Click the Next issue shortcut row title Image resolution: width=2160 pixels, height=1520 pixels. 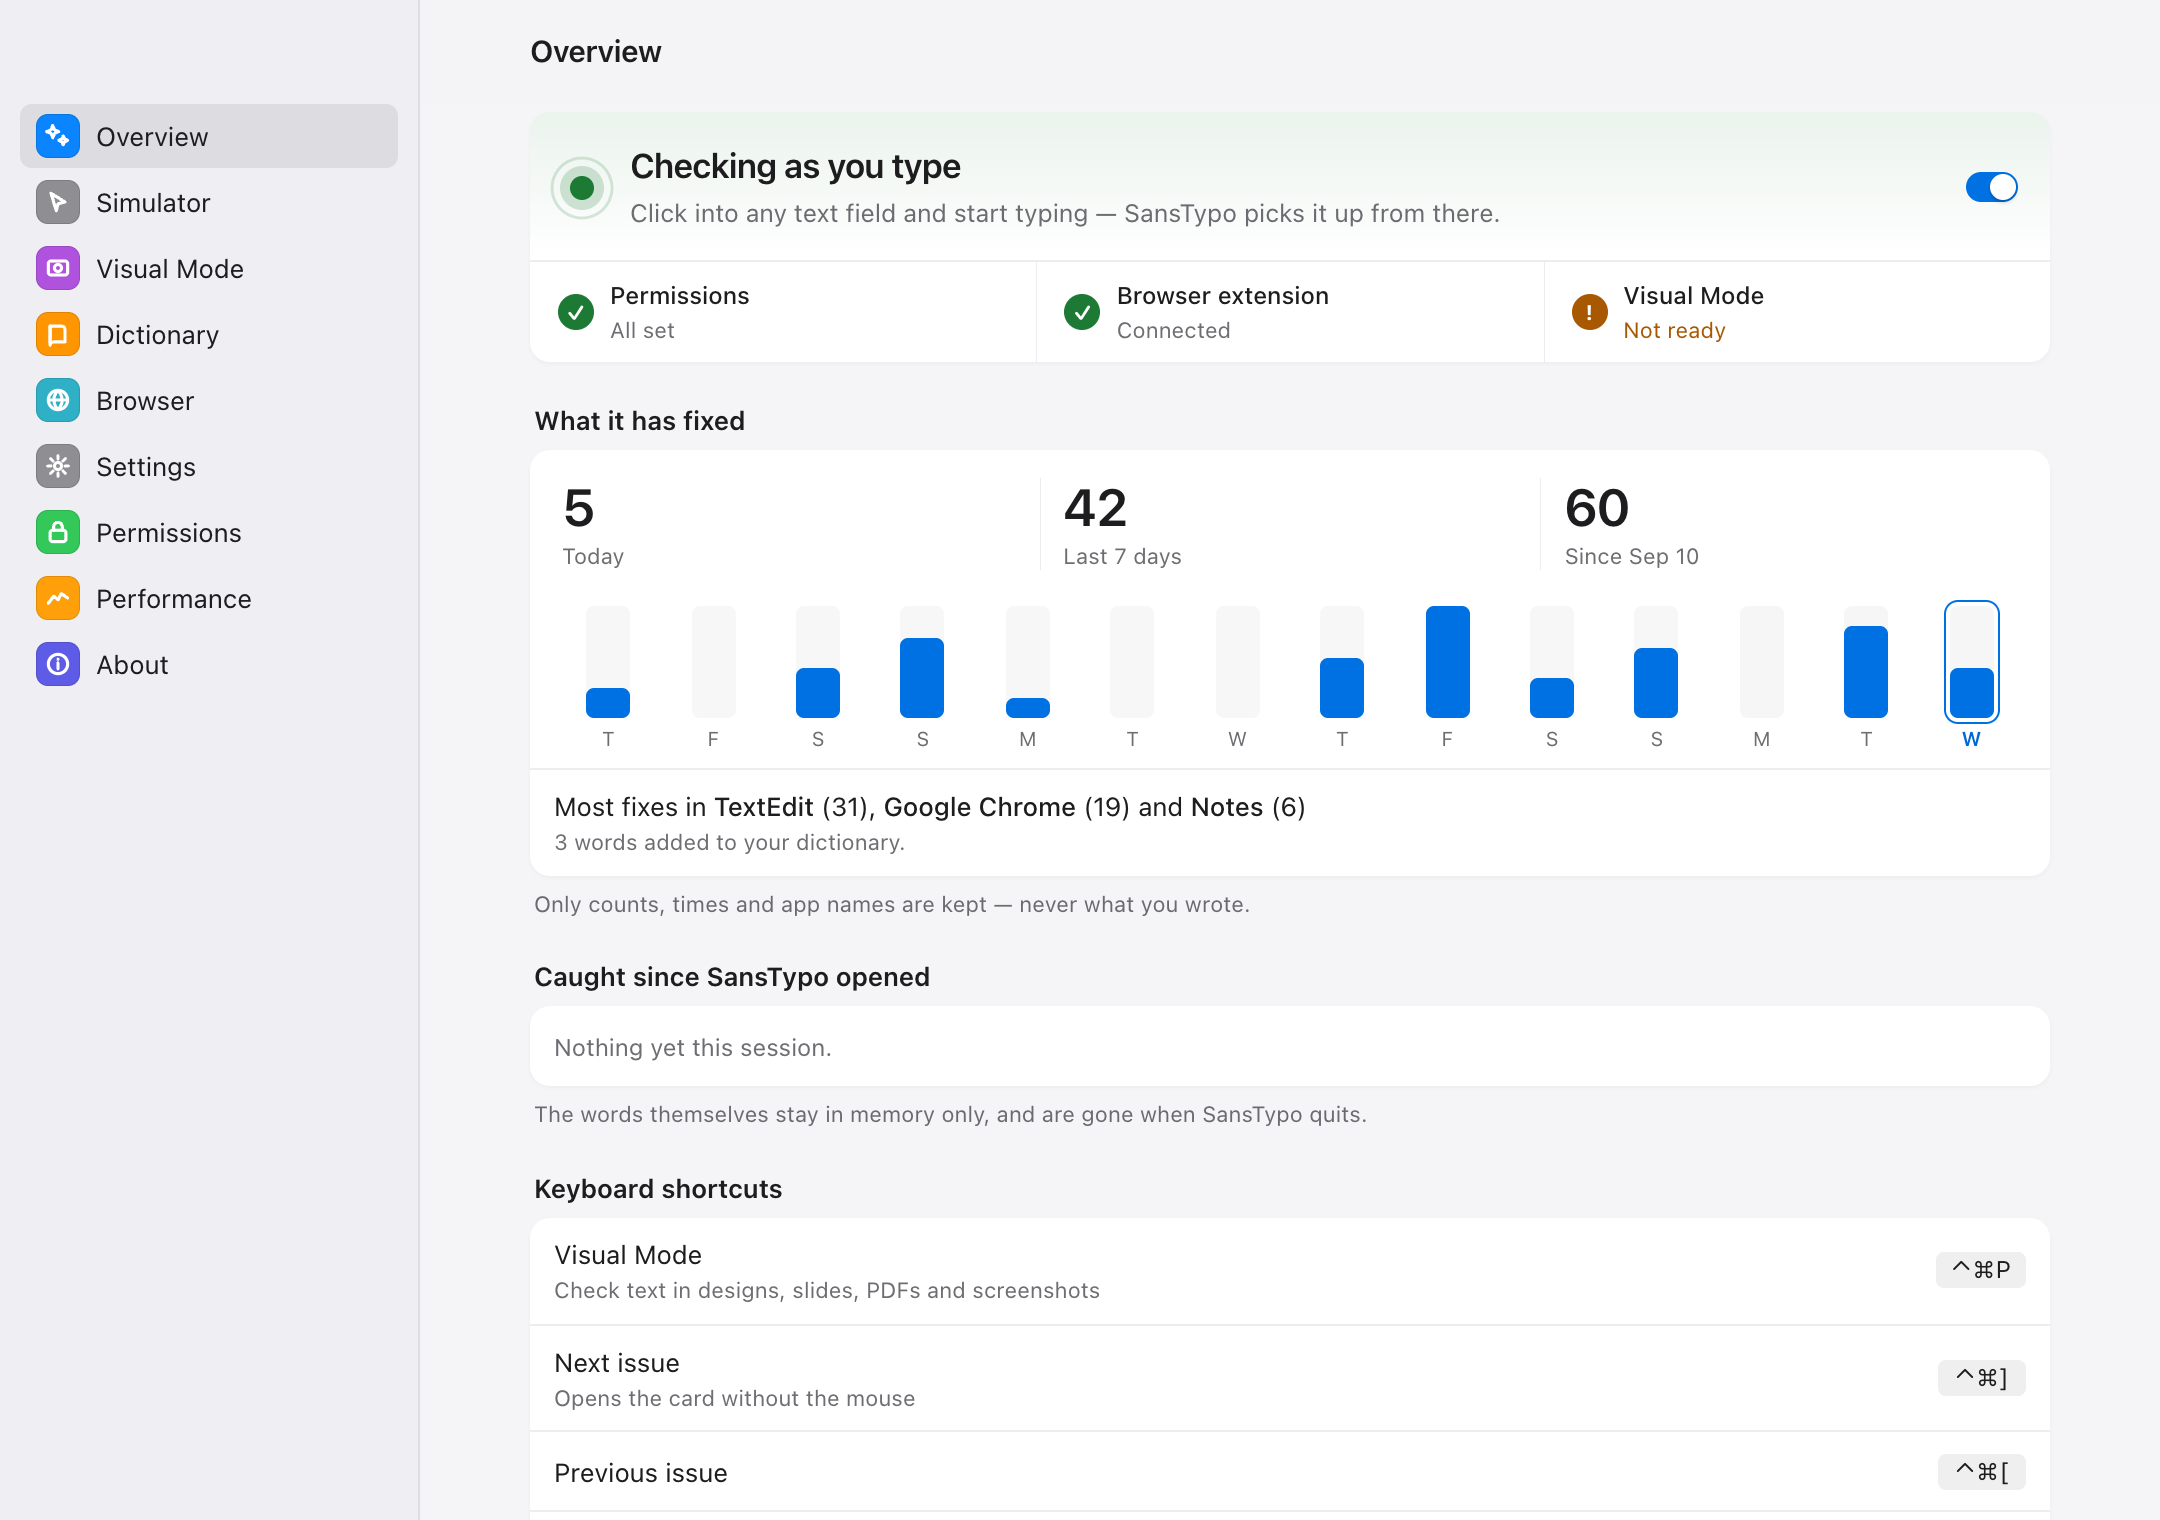tap(617, 1363)
